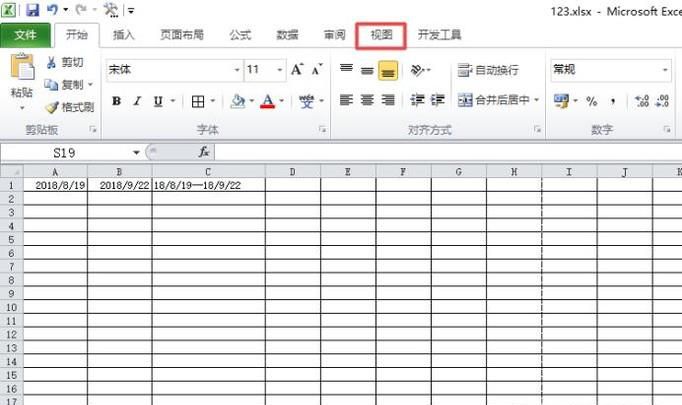Click the Undo arrow icon
This screenshot has width=682, height=405.
(x=53, y=10)
